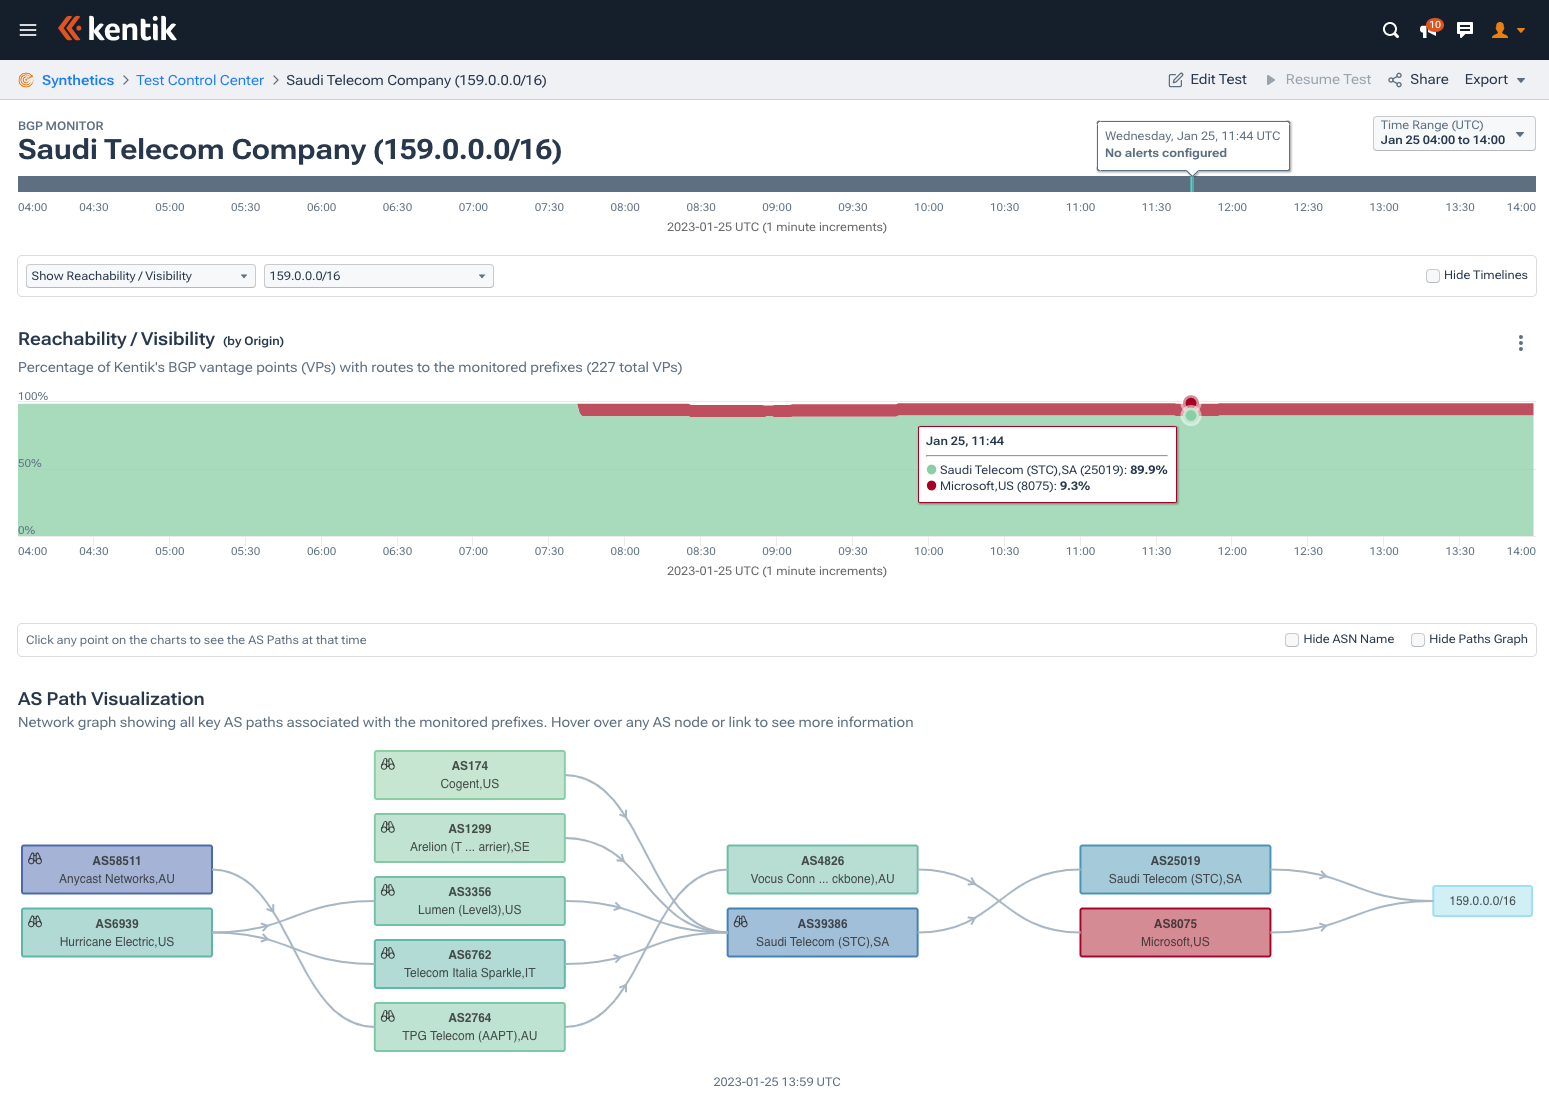This screenshot has width=1549, height=1102.
Task: Open the chat message icon
Action: coord(1465,30)
